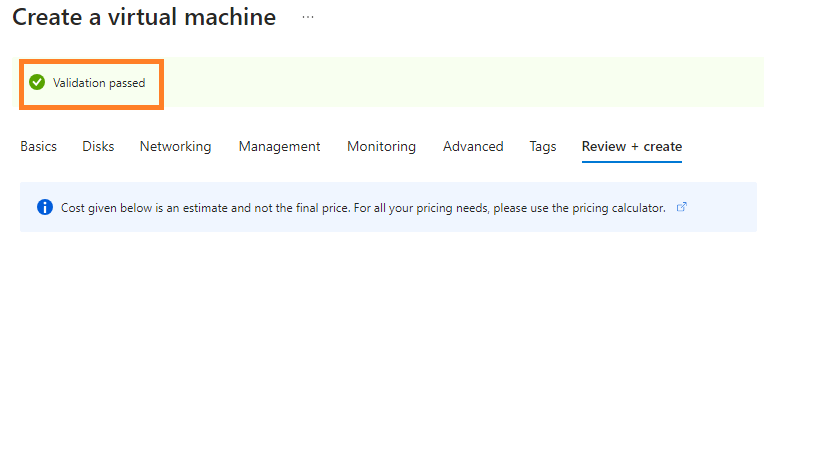Open the ellipsis menu beside the page title
This screenshot has width=819, height=460.
click(308, 17)
